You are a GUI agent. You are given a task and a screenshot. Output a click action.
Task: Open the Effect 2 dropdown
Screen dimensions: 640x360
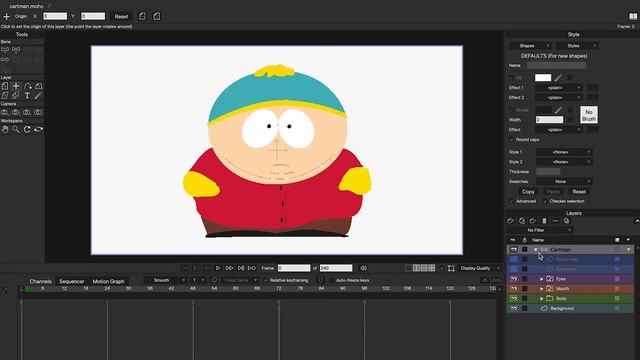coord(559,98)
